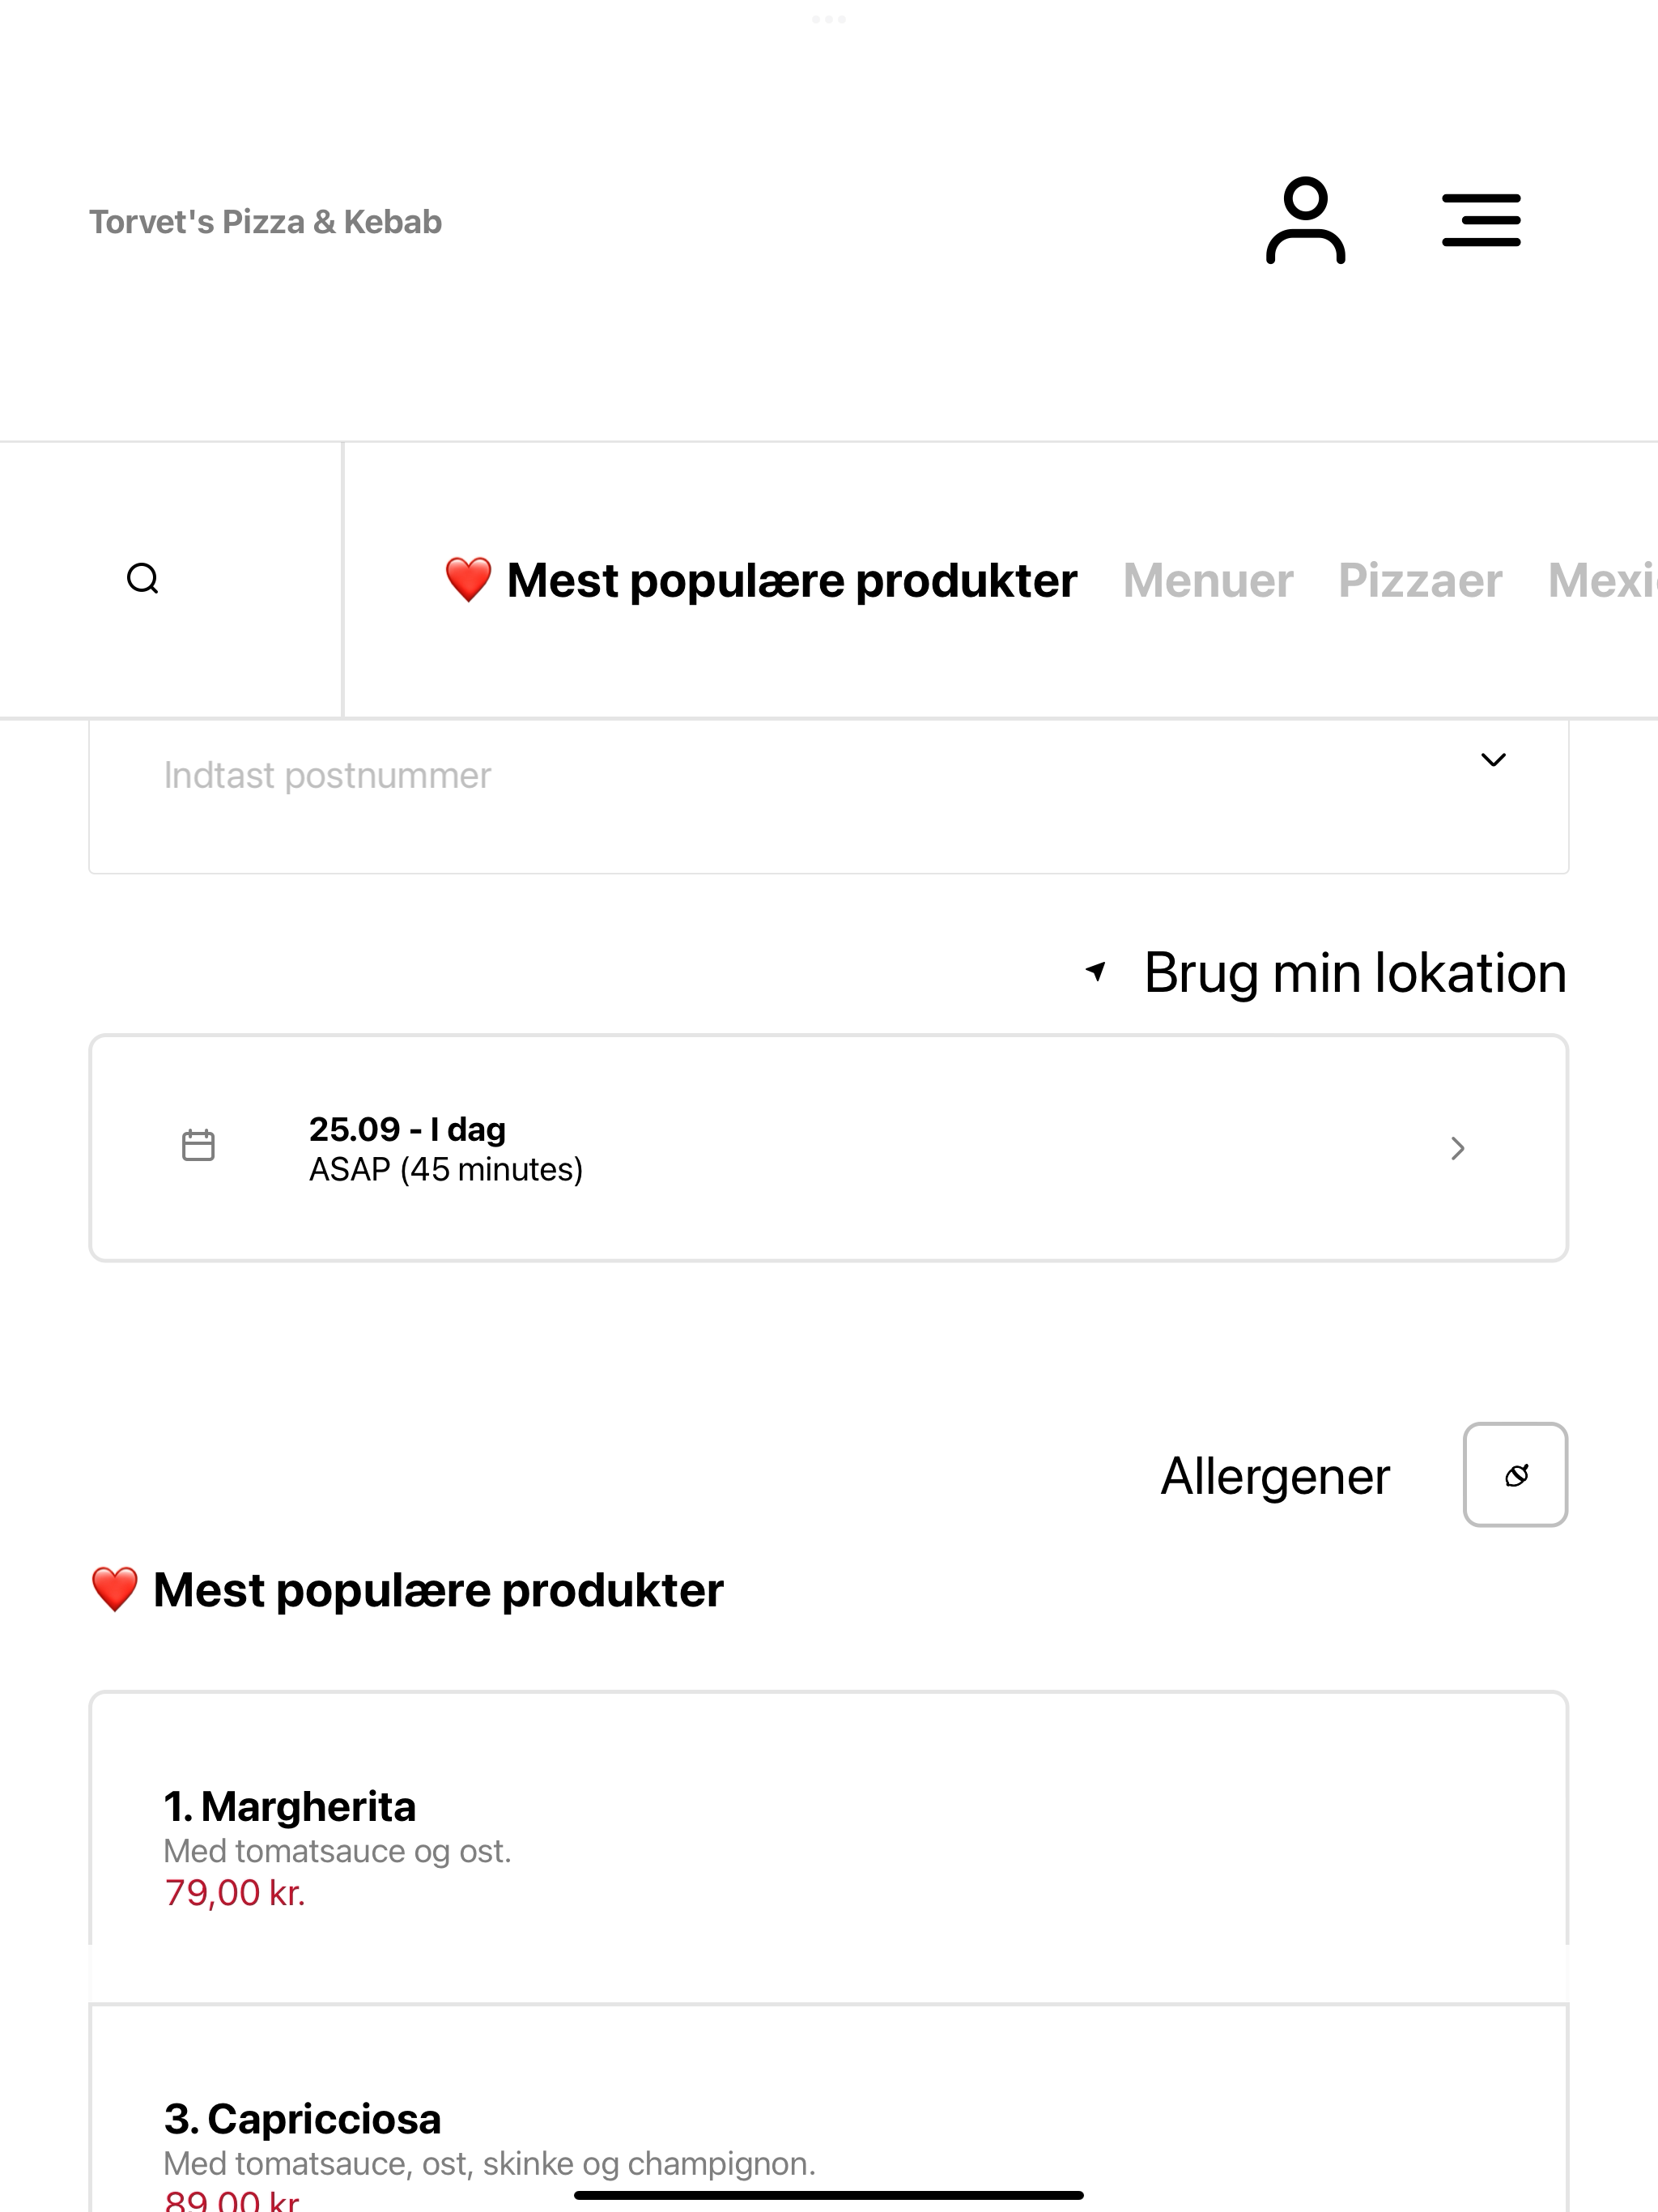Screen dimensions: 1658x2212
Task: Select the 1. Margherita pizza item
Action: click(829, 1847)
